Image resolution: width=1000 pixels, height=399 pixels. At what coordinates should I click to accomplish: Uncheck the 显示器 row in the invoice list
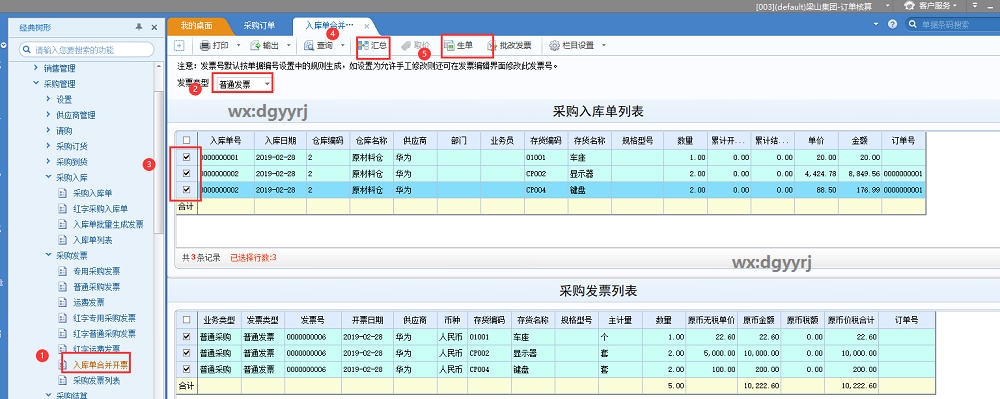click(x=186, y=352)
